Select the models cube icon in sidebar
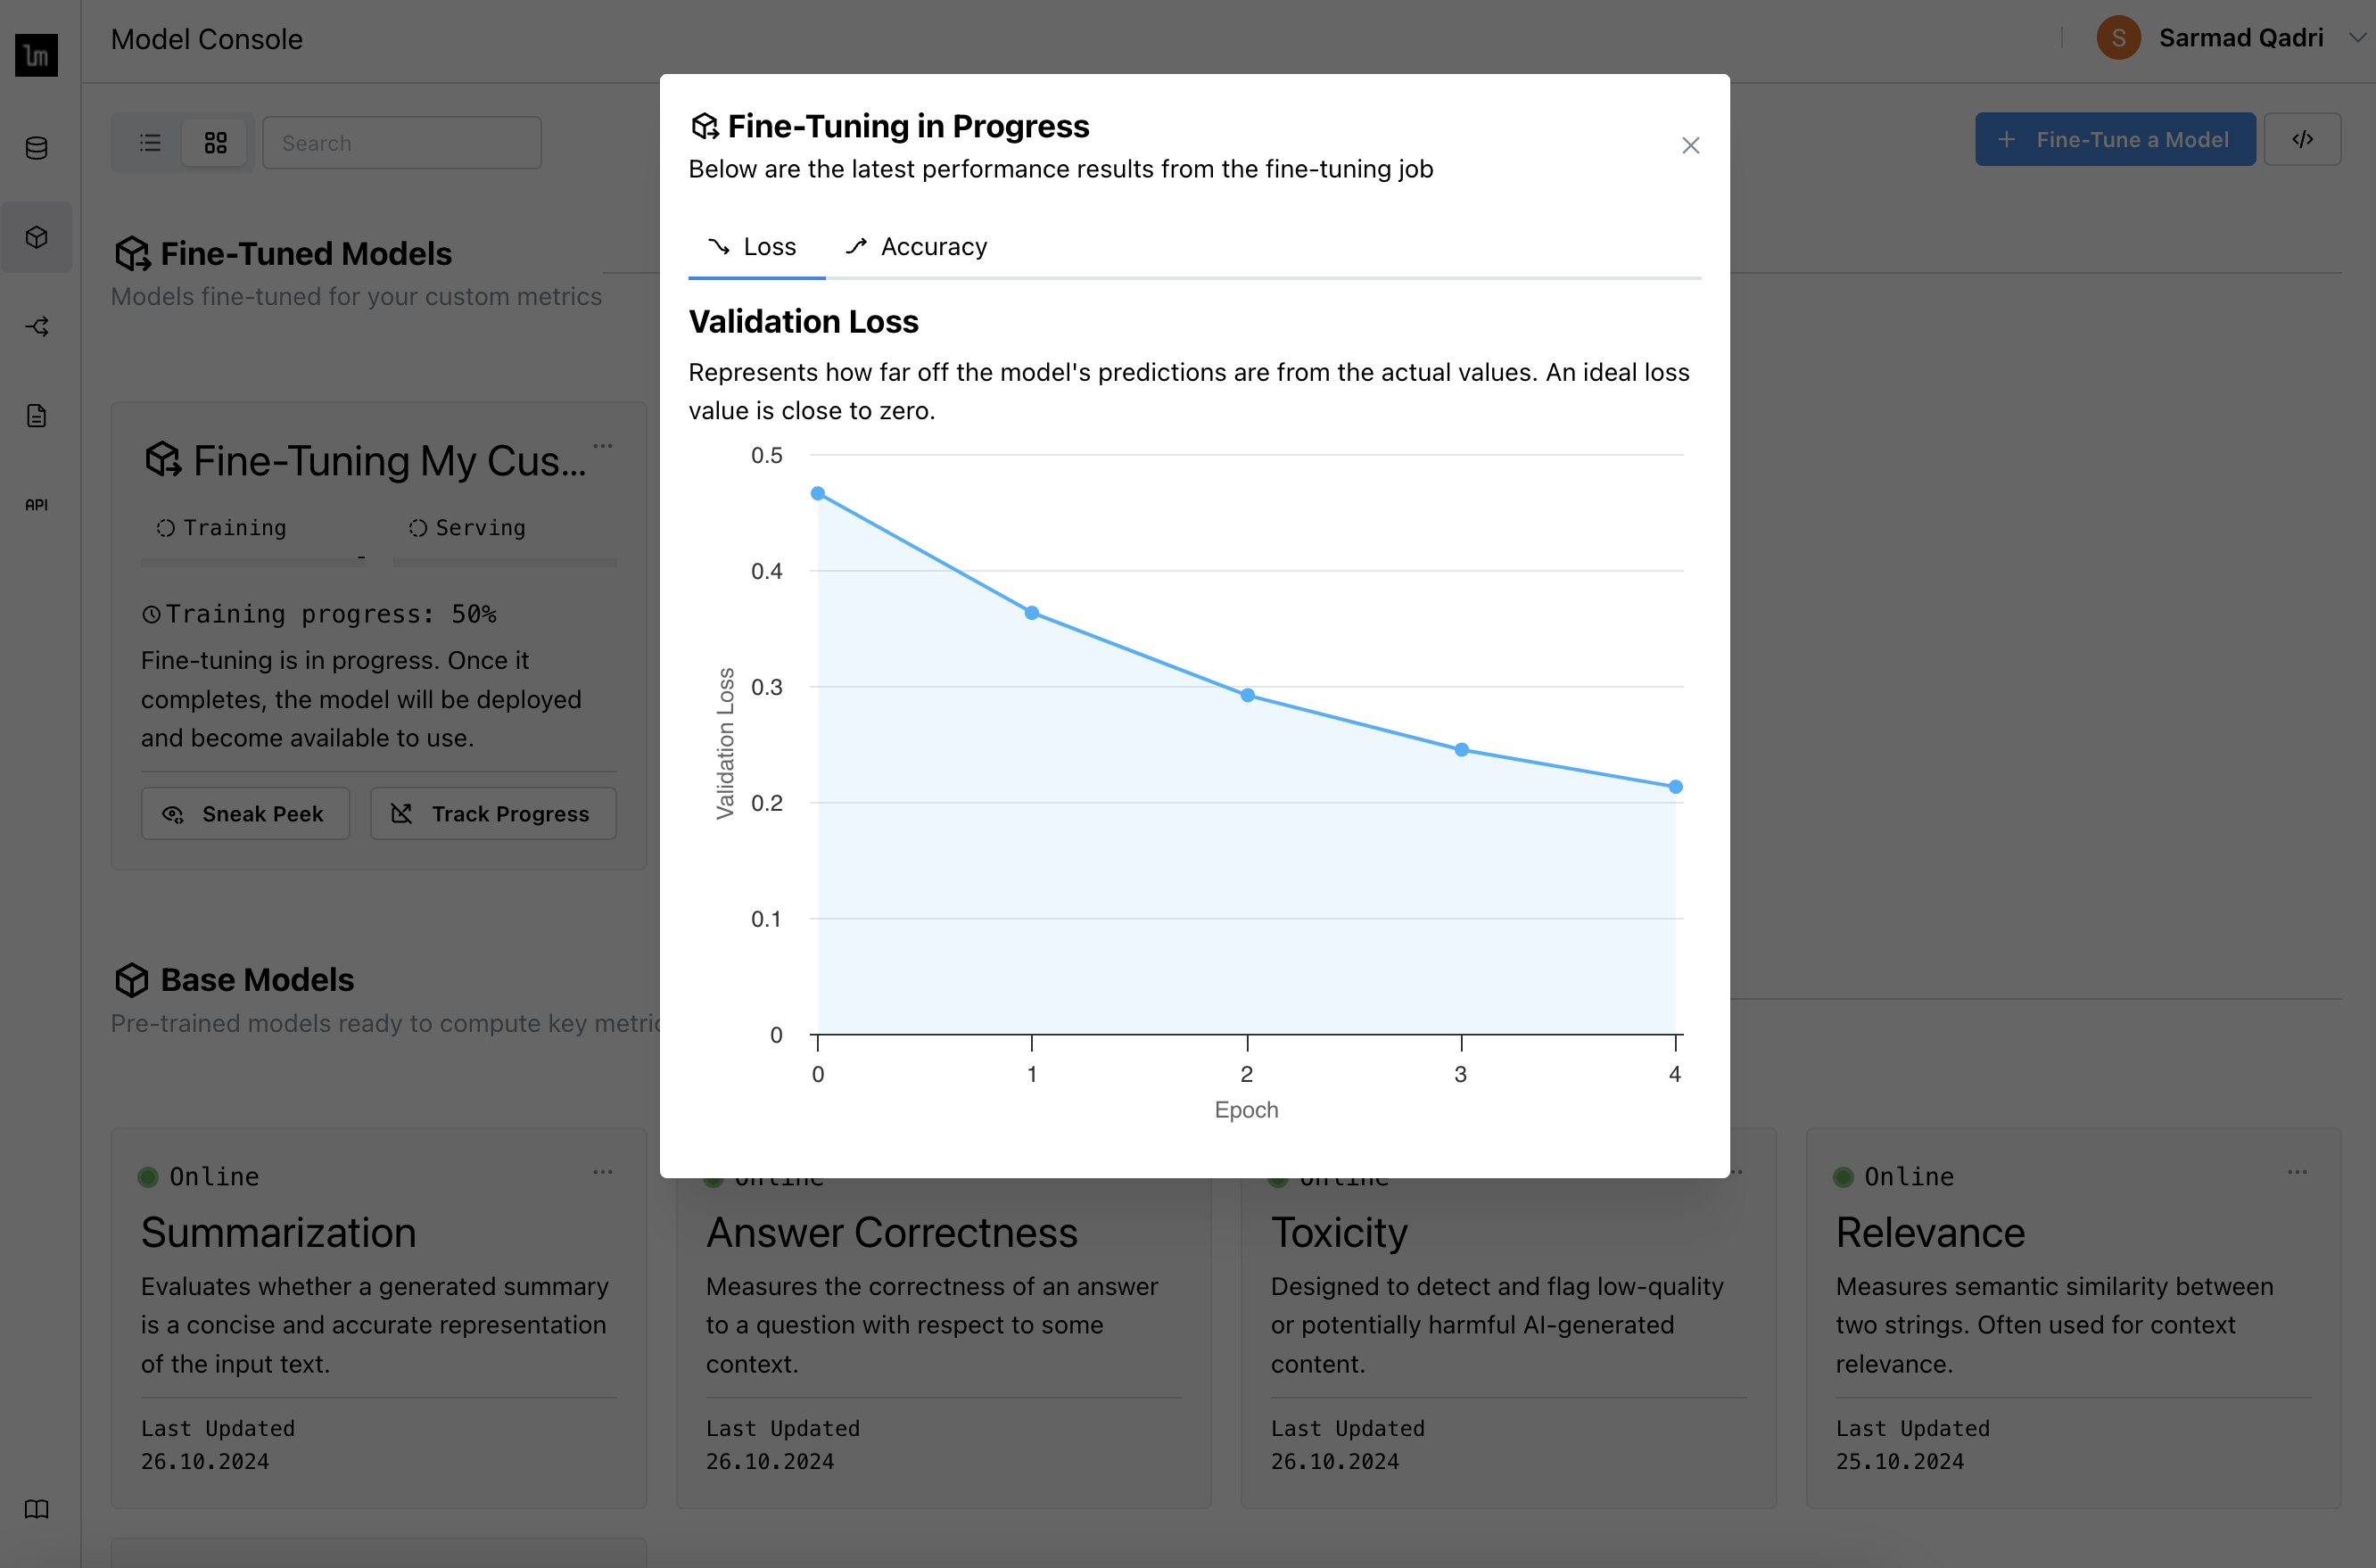Image resolution: width=2376 pixels, height=1568 pixels. [x=36, y=237]
